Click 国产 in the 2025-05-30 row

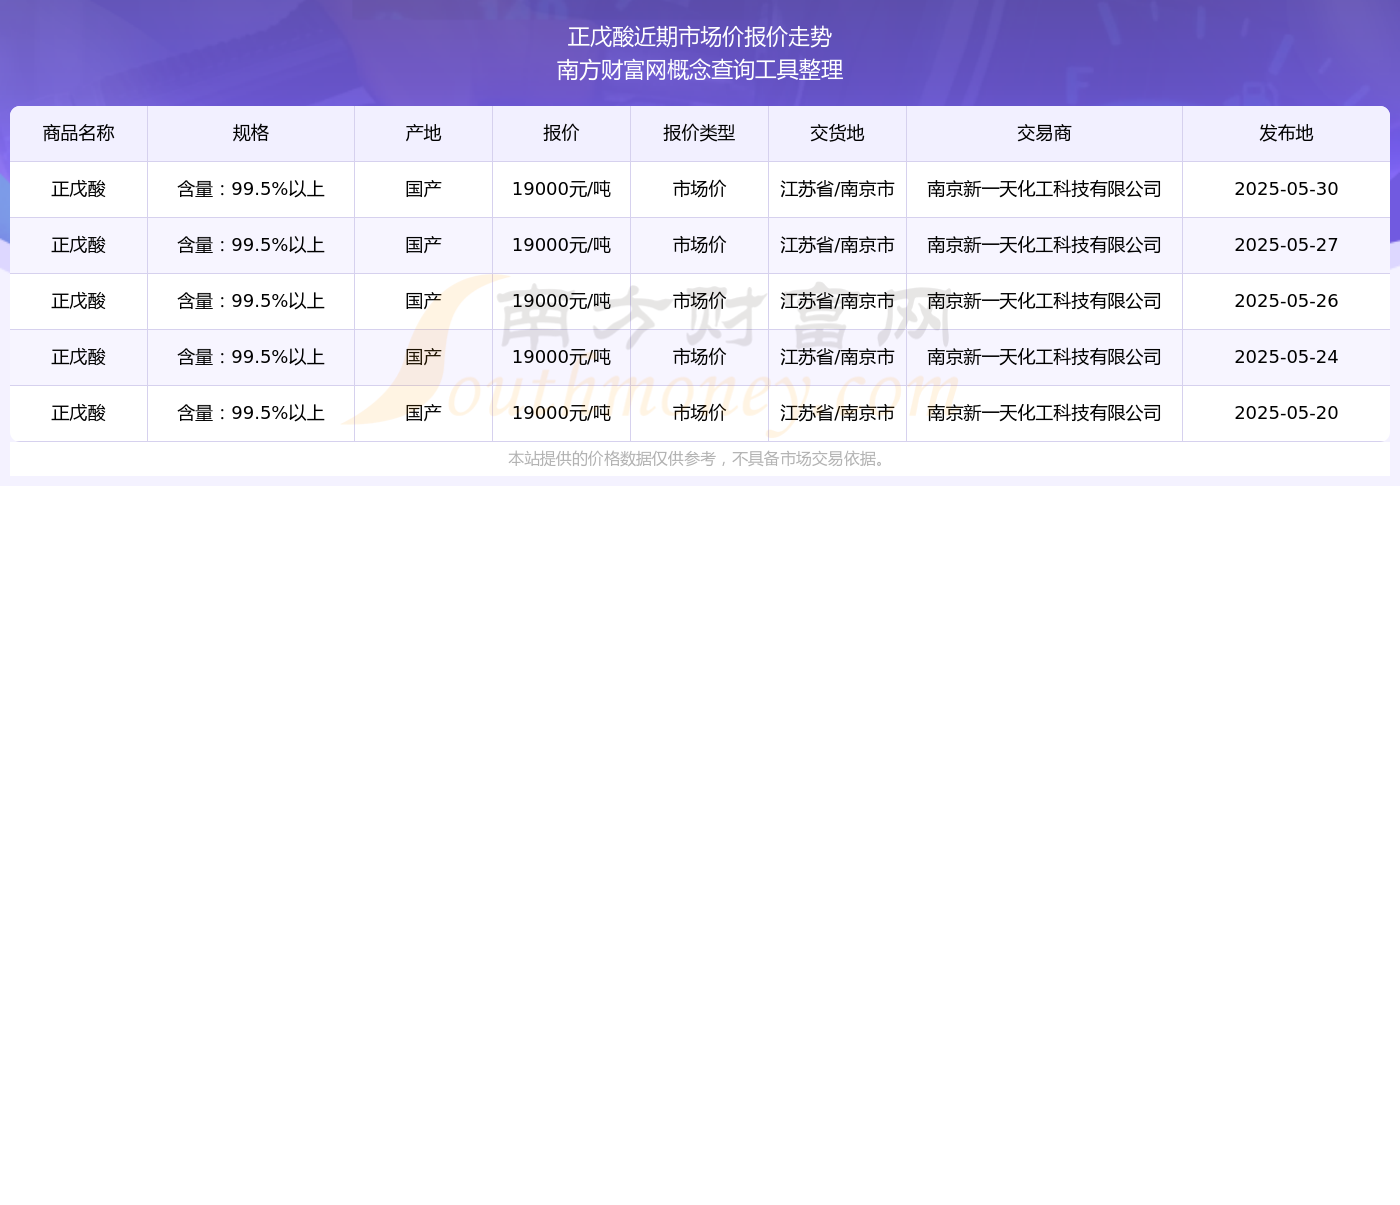(423, 189)
